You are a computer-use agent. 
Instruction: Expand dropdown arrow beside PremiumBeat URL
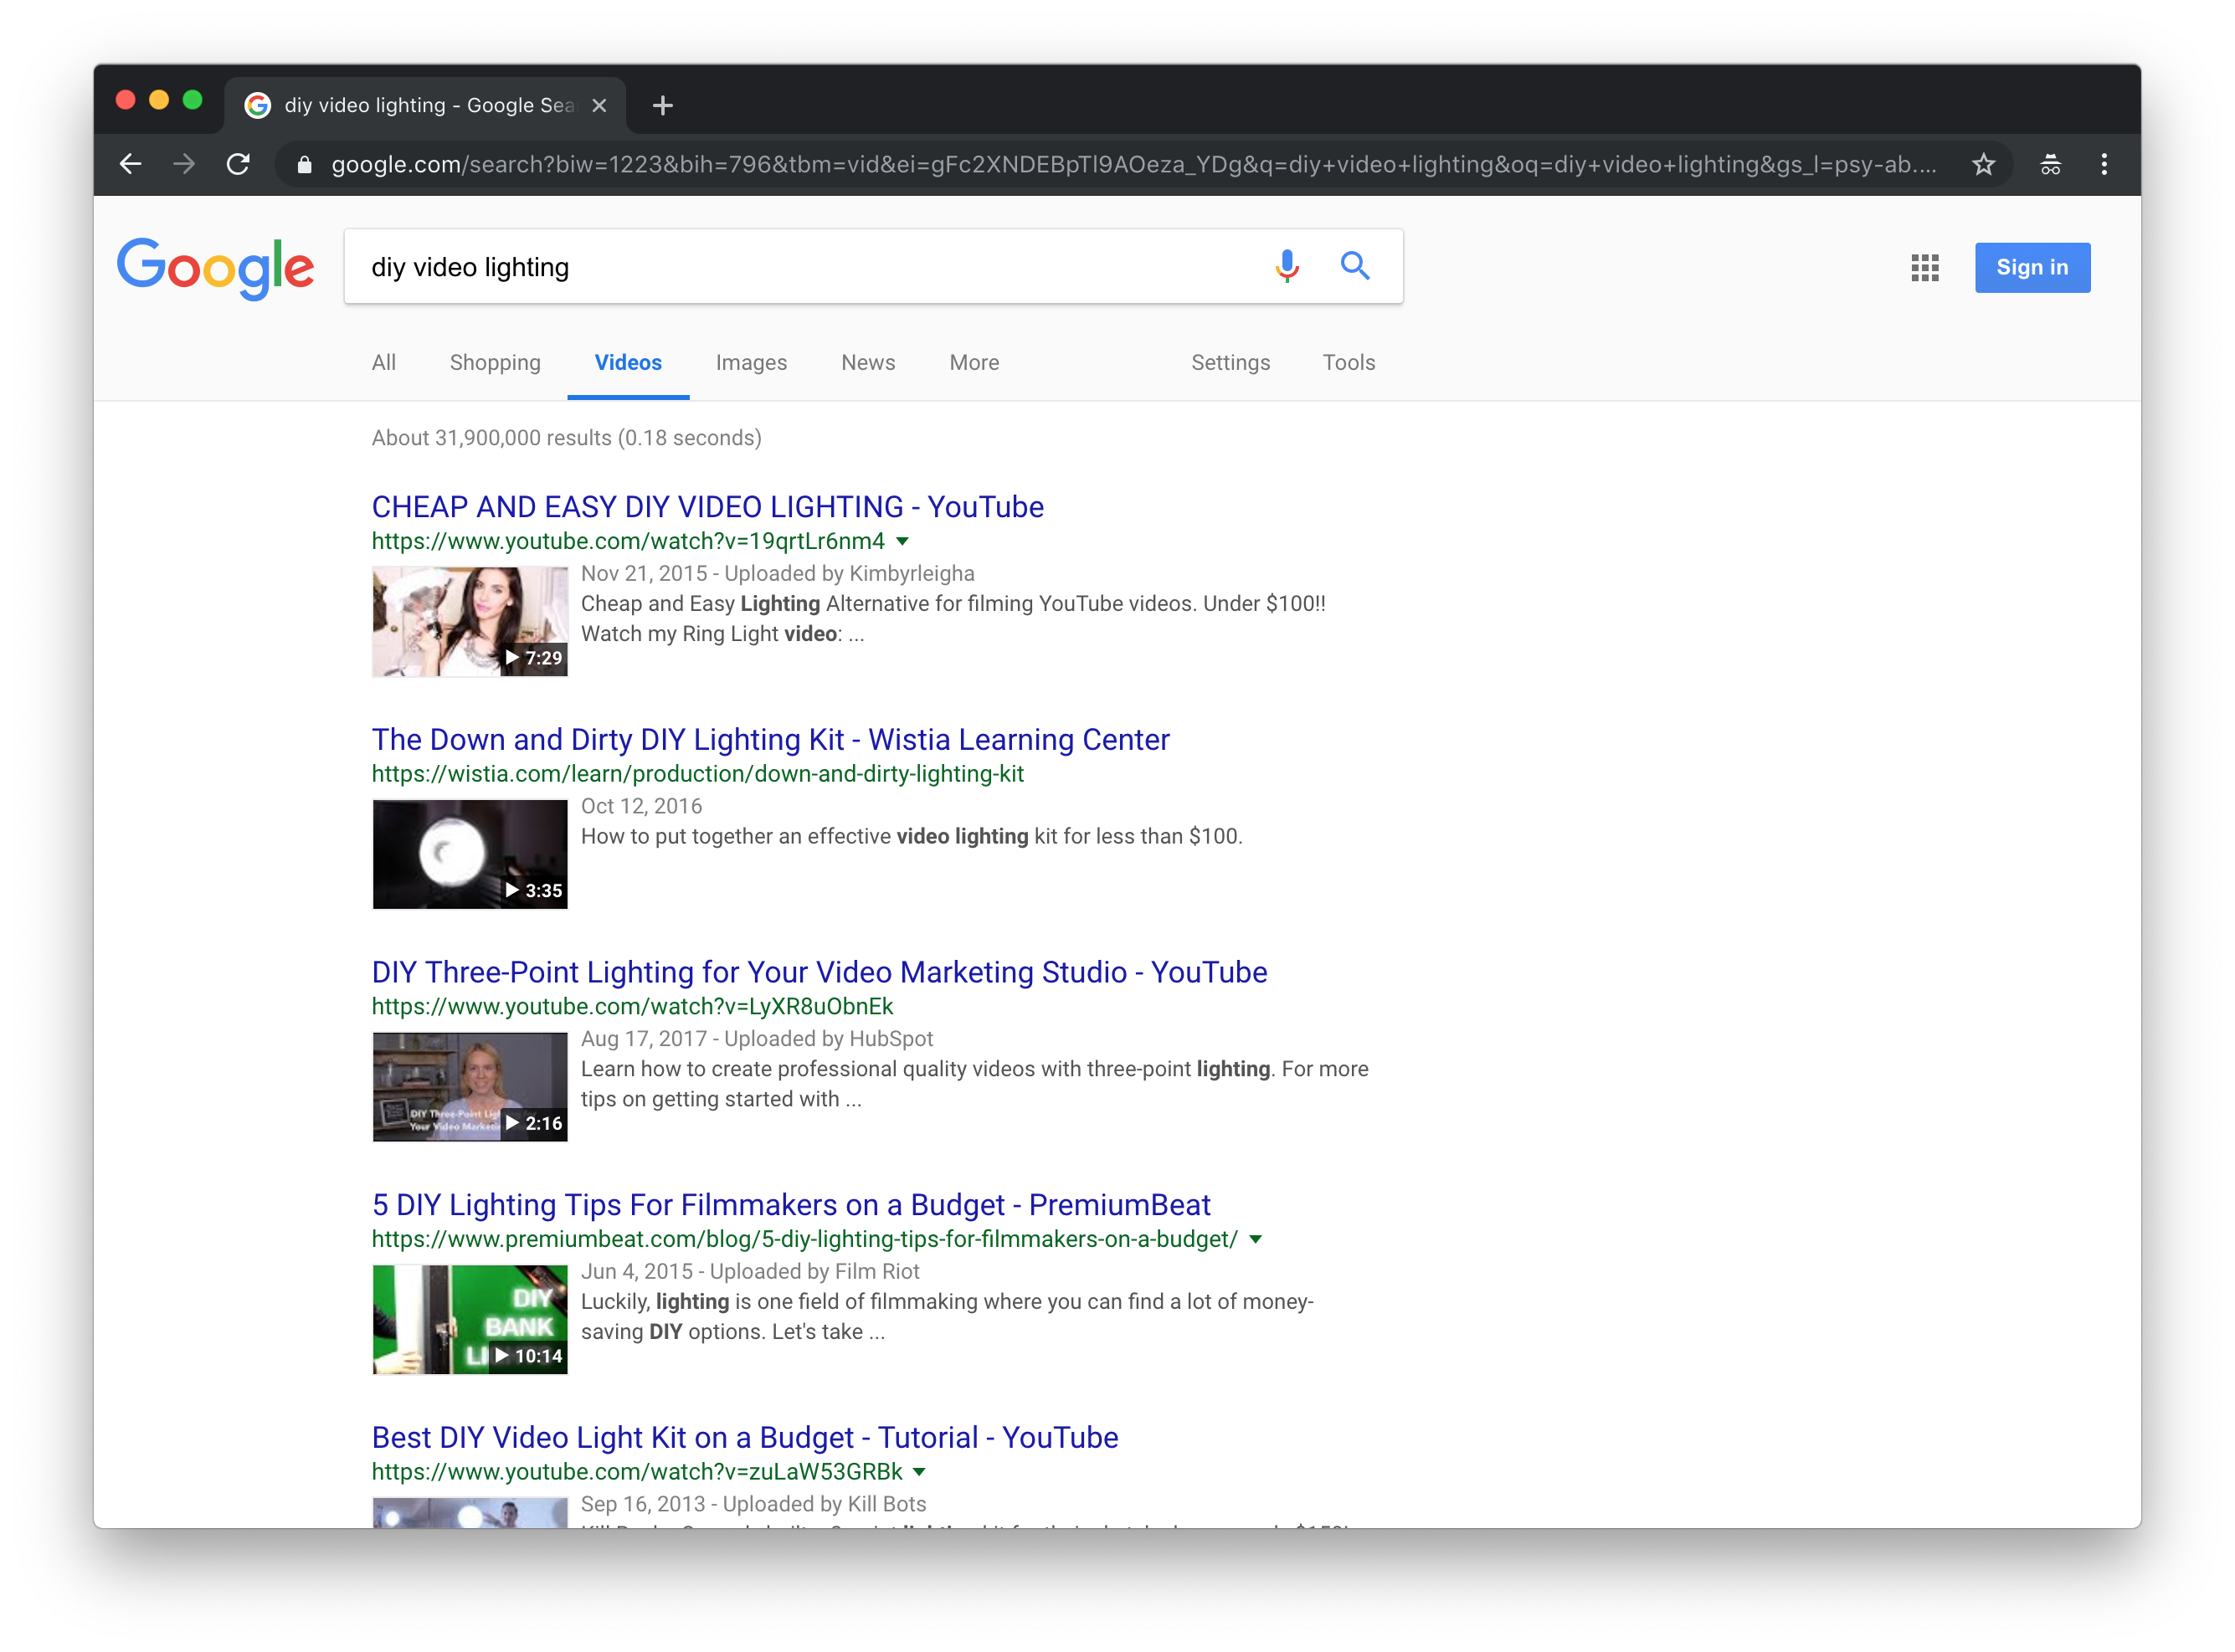pos(1256,1240)
